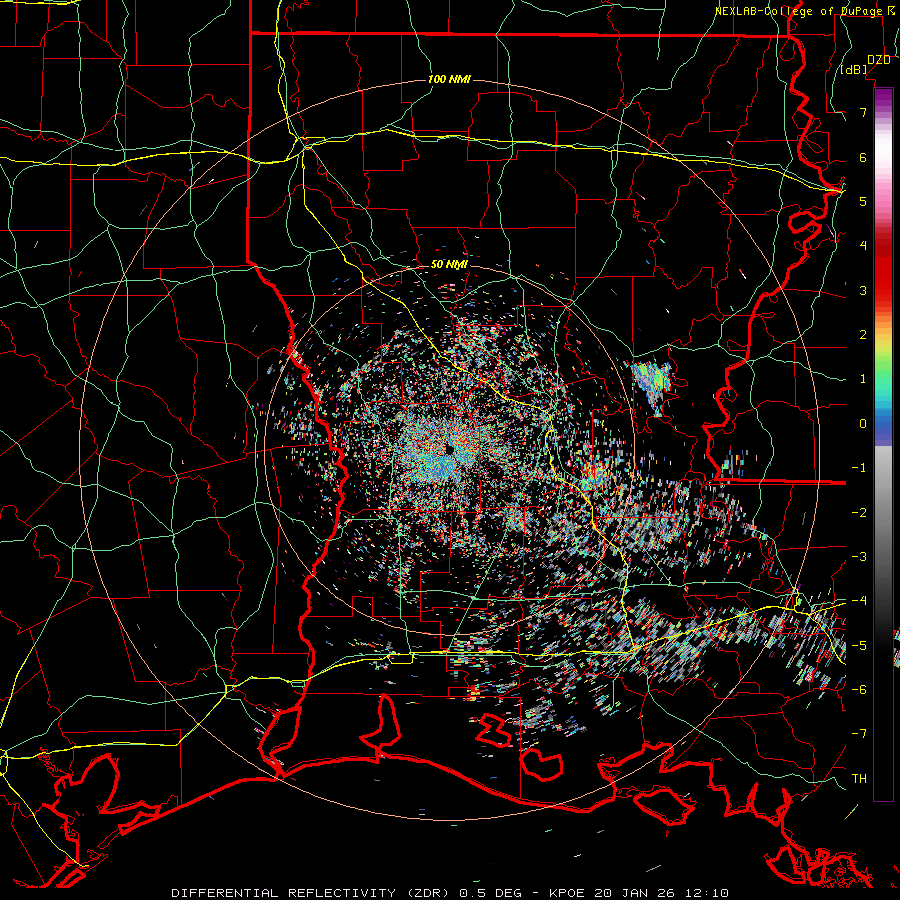
Task: Click "DIFFERENTIAL REFLECTIVITY (ZDR)" in the bottom caption
Action: 312,893
